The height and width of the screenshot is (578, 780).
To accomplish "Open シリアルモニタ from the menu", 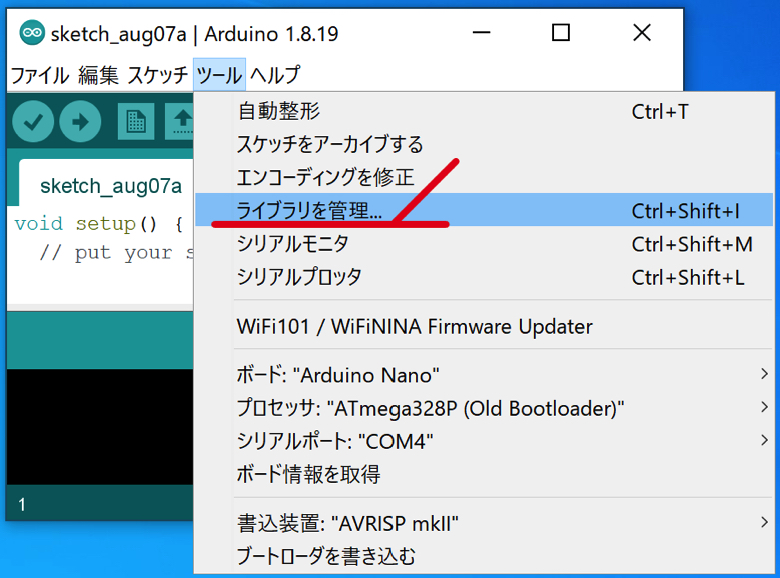I will pos(484,244).
